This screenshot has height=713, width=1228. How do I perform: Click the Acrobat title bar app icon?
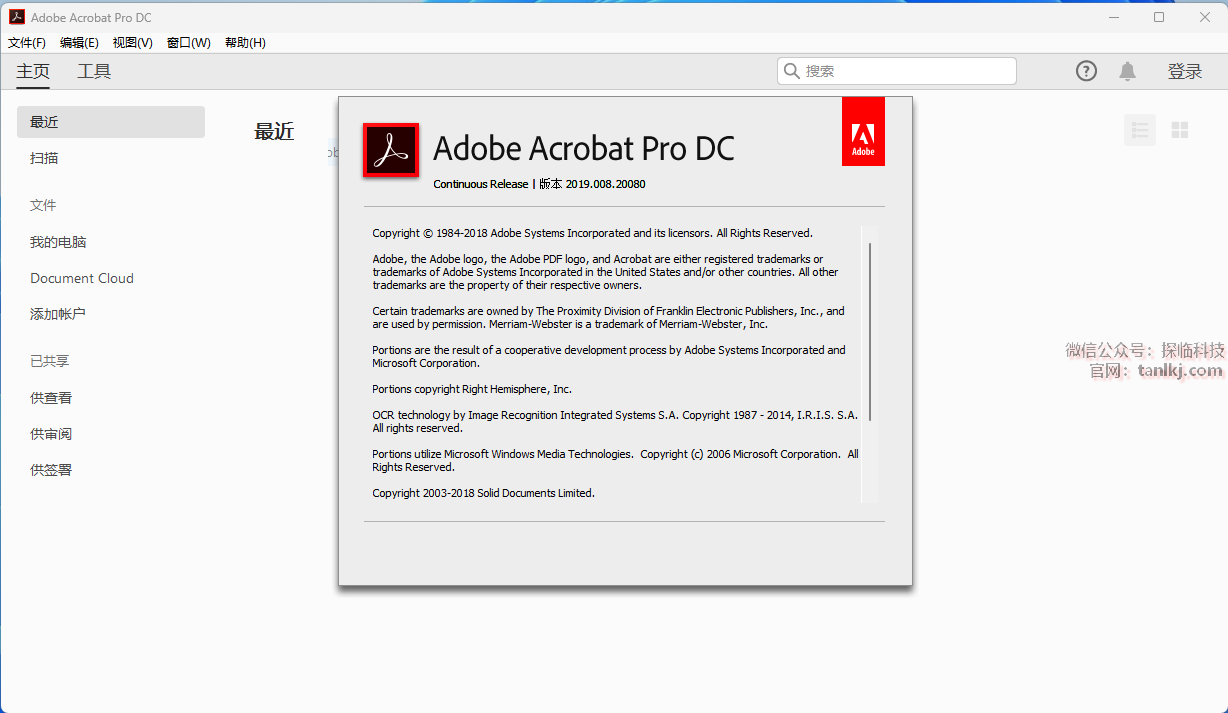pyautogui.click(x=17, y=17)
